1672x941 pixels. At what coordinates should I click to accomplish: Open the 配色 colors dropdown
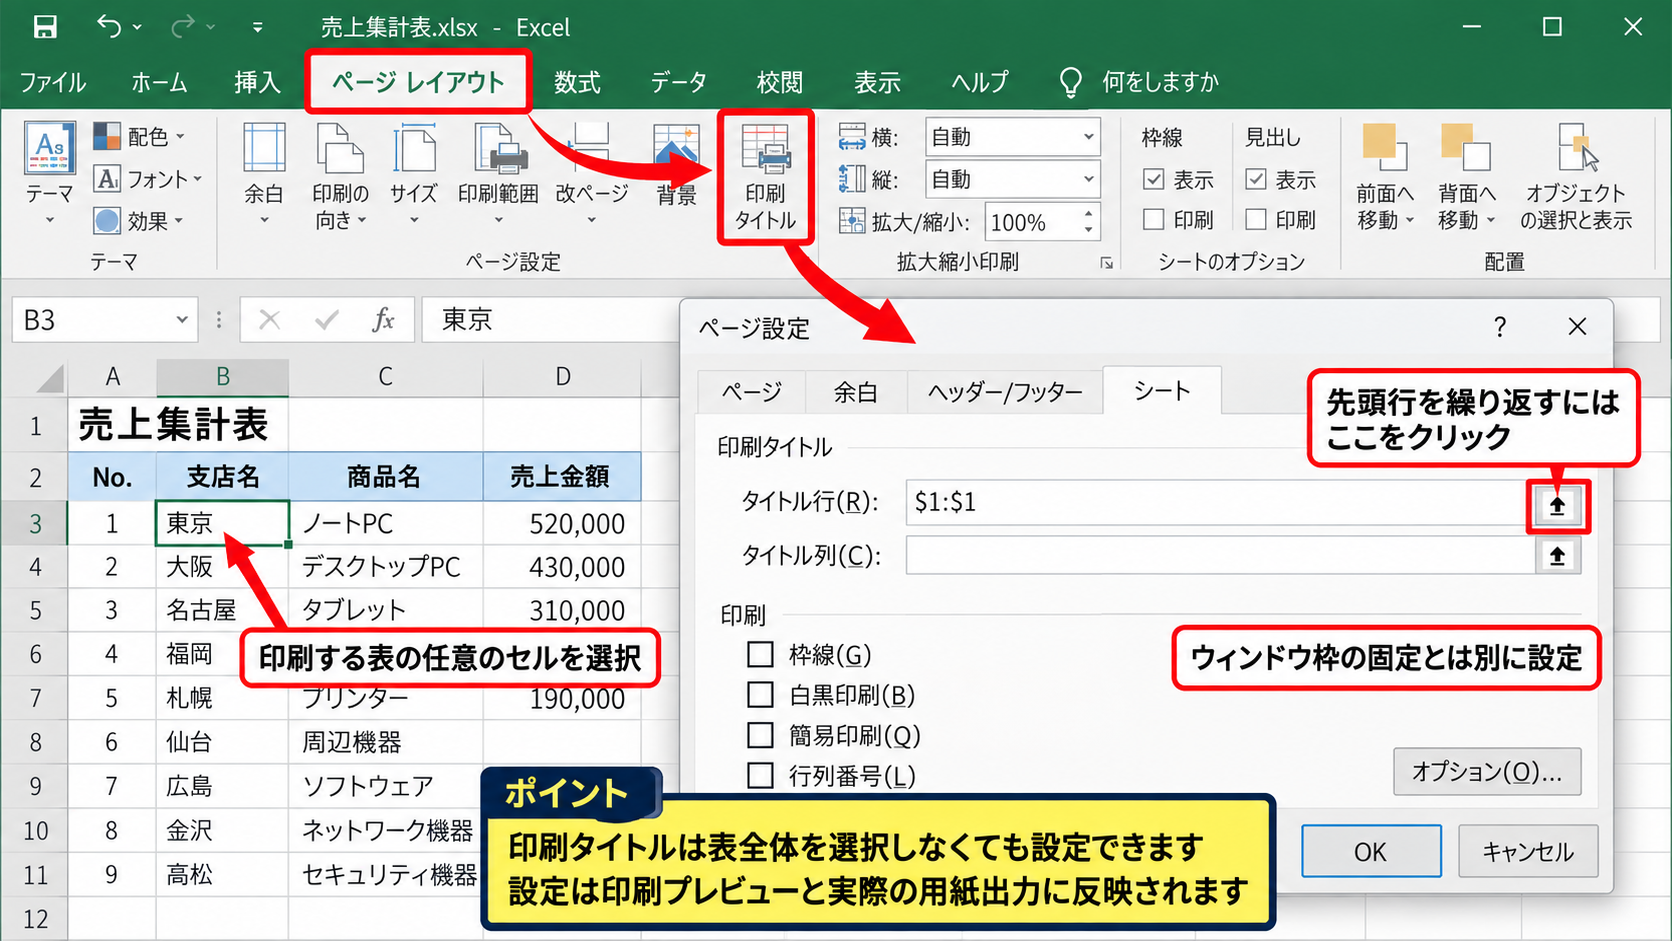tap(139, 136)
